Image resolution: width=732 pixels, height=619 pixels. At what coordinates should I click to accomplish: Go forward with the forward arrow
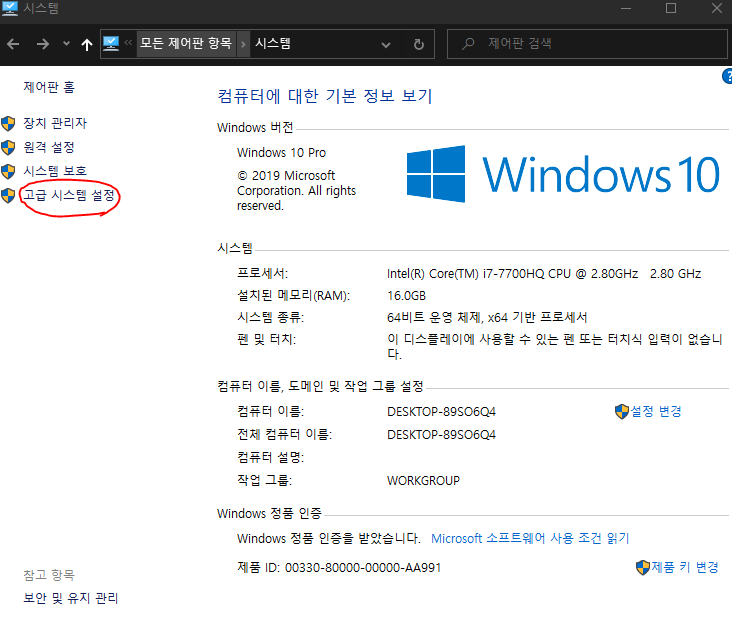point(42,44)
